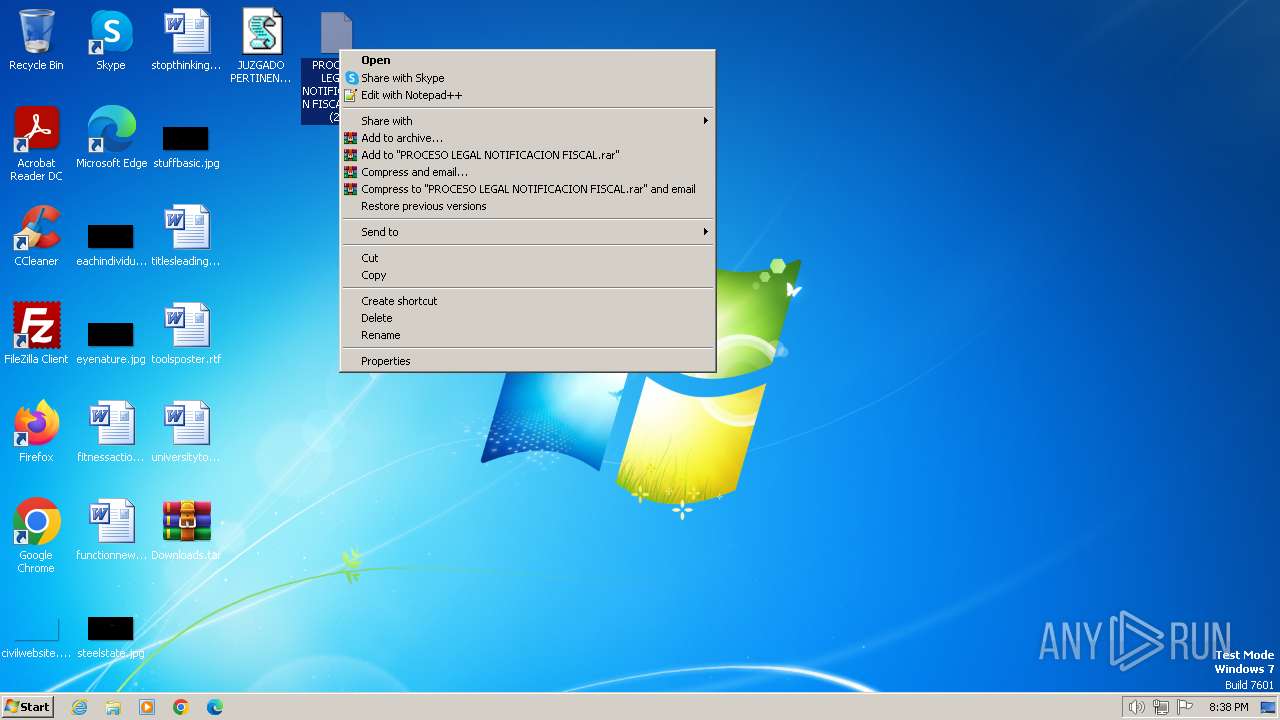Choose Edit with Notepad++

click(x=528, y=95)
